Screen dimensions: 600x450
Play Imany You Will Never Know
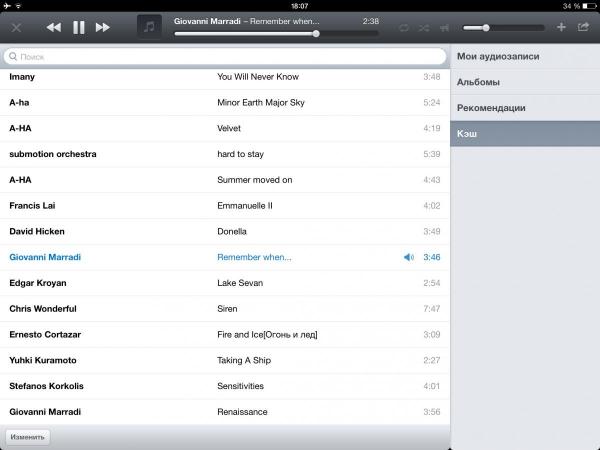click(x=225, y=77)
